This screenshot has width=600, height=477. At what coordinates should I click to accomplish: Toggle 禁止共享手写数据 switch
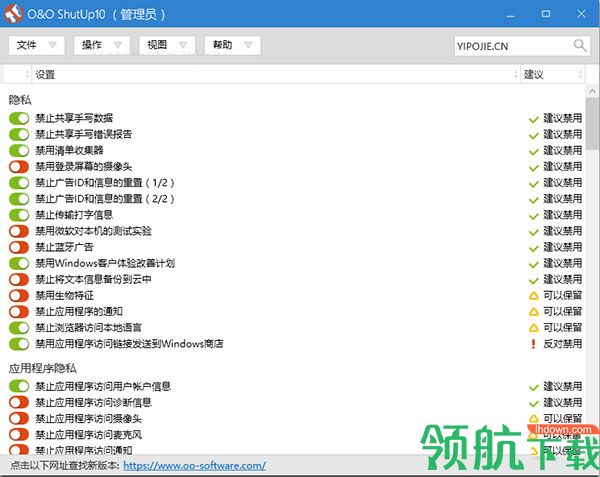19,118
